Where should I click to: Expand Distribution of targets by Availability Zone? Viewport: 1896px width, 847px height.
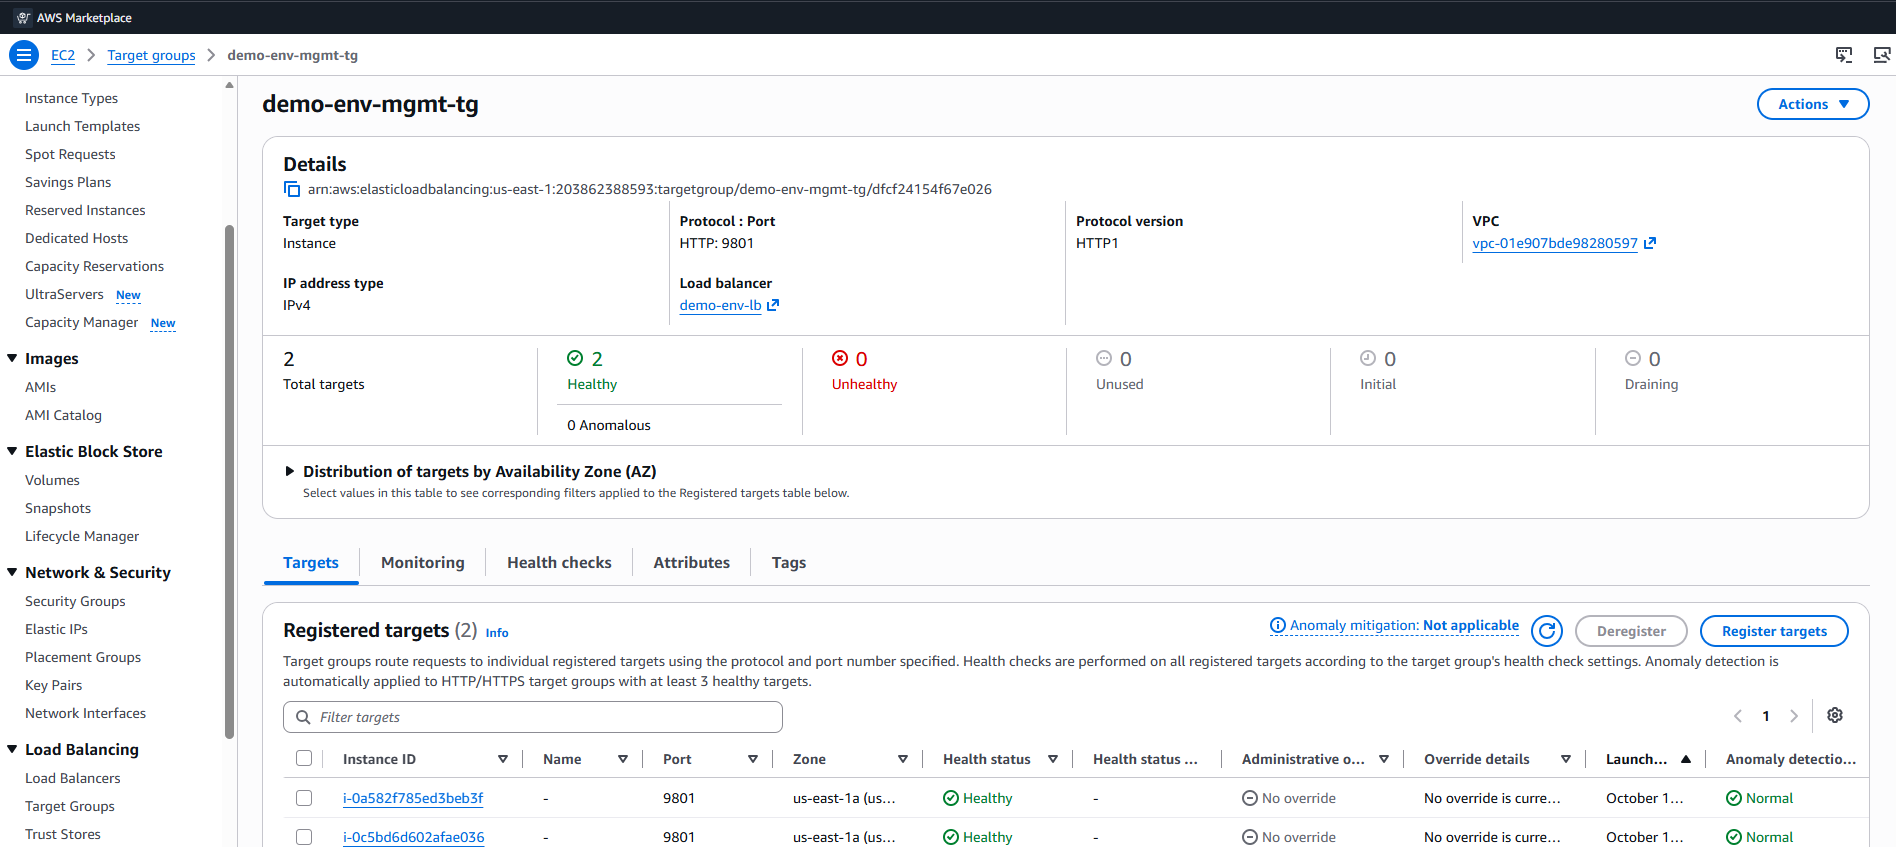pyautogui.click(x=290, y=471)
